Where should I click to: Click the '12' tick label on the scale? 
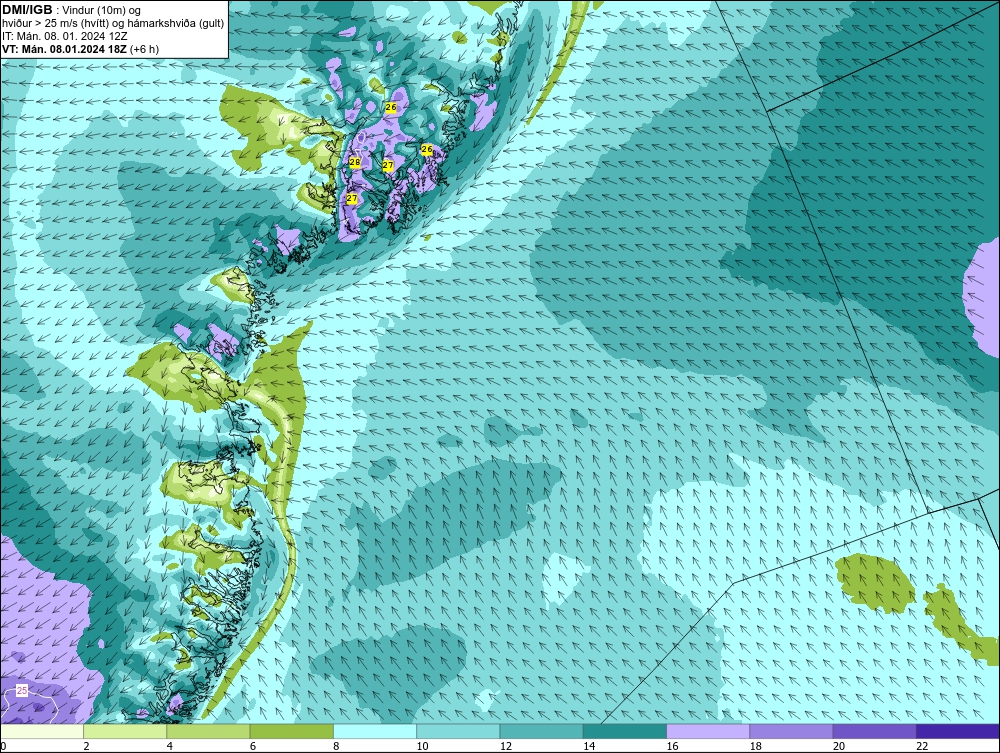(506, 746)
